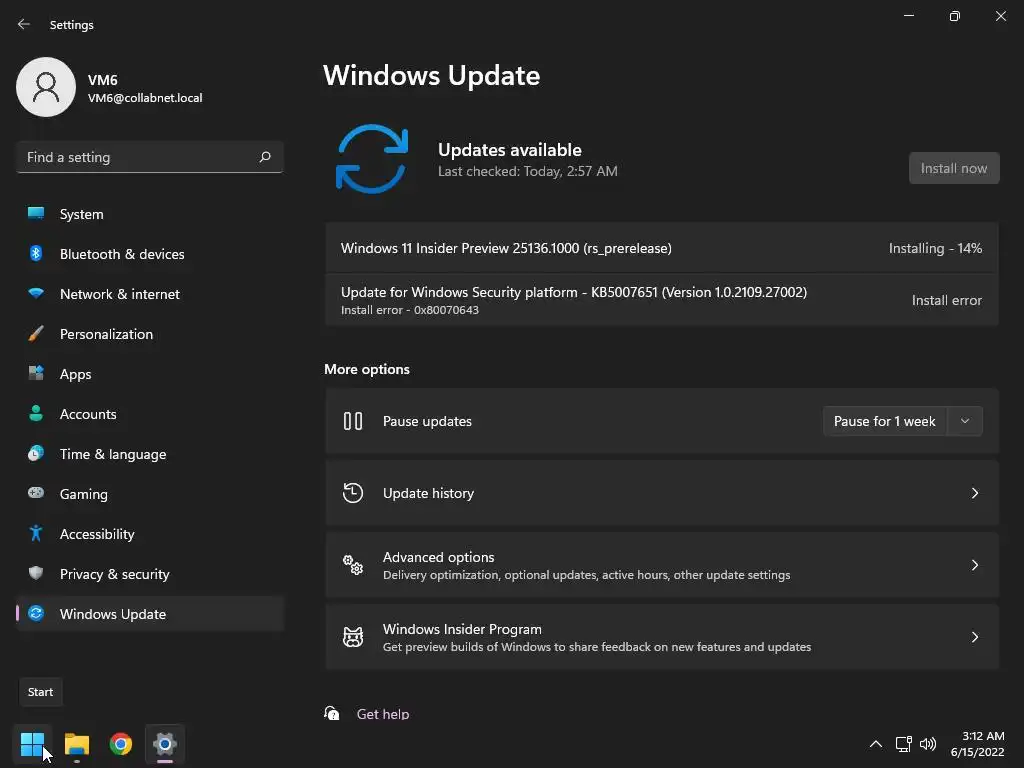The width and height of the screenshot is (1024, 768).
Task: Click the Windows Start button
Action: [x=32, y=744]
